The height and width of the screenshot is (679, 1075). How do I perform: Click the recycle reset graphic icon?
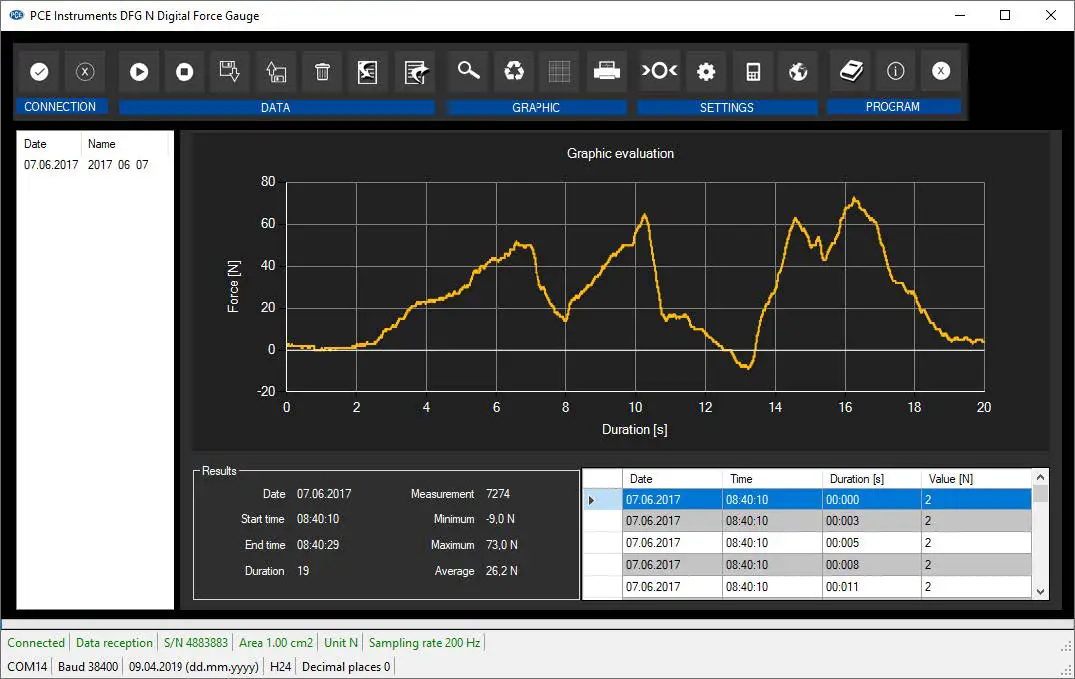(x=514, y=71)
